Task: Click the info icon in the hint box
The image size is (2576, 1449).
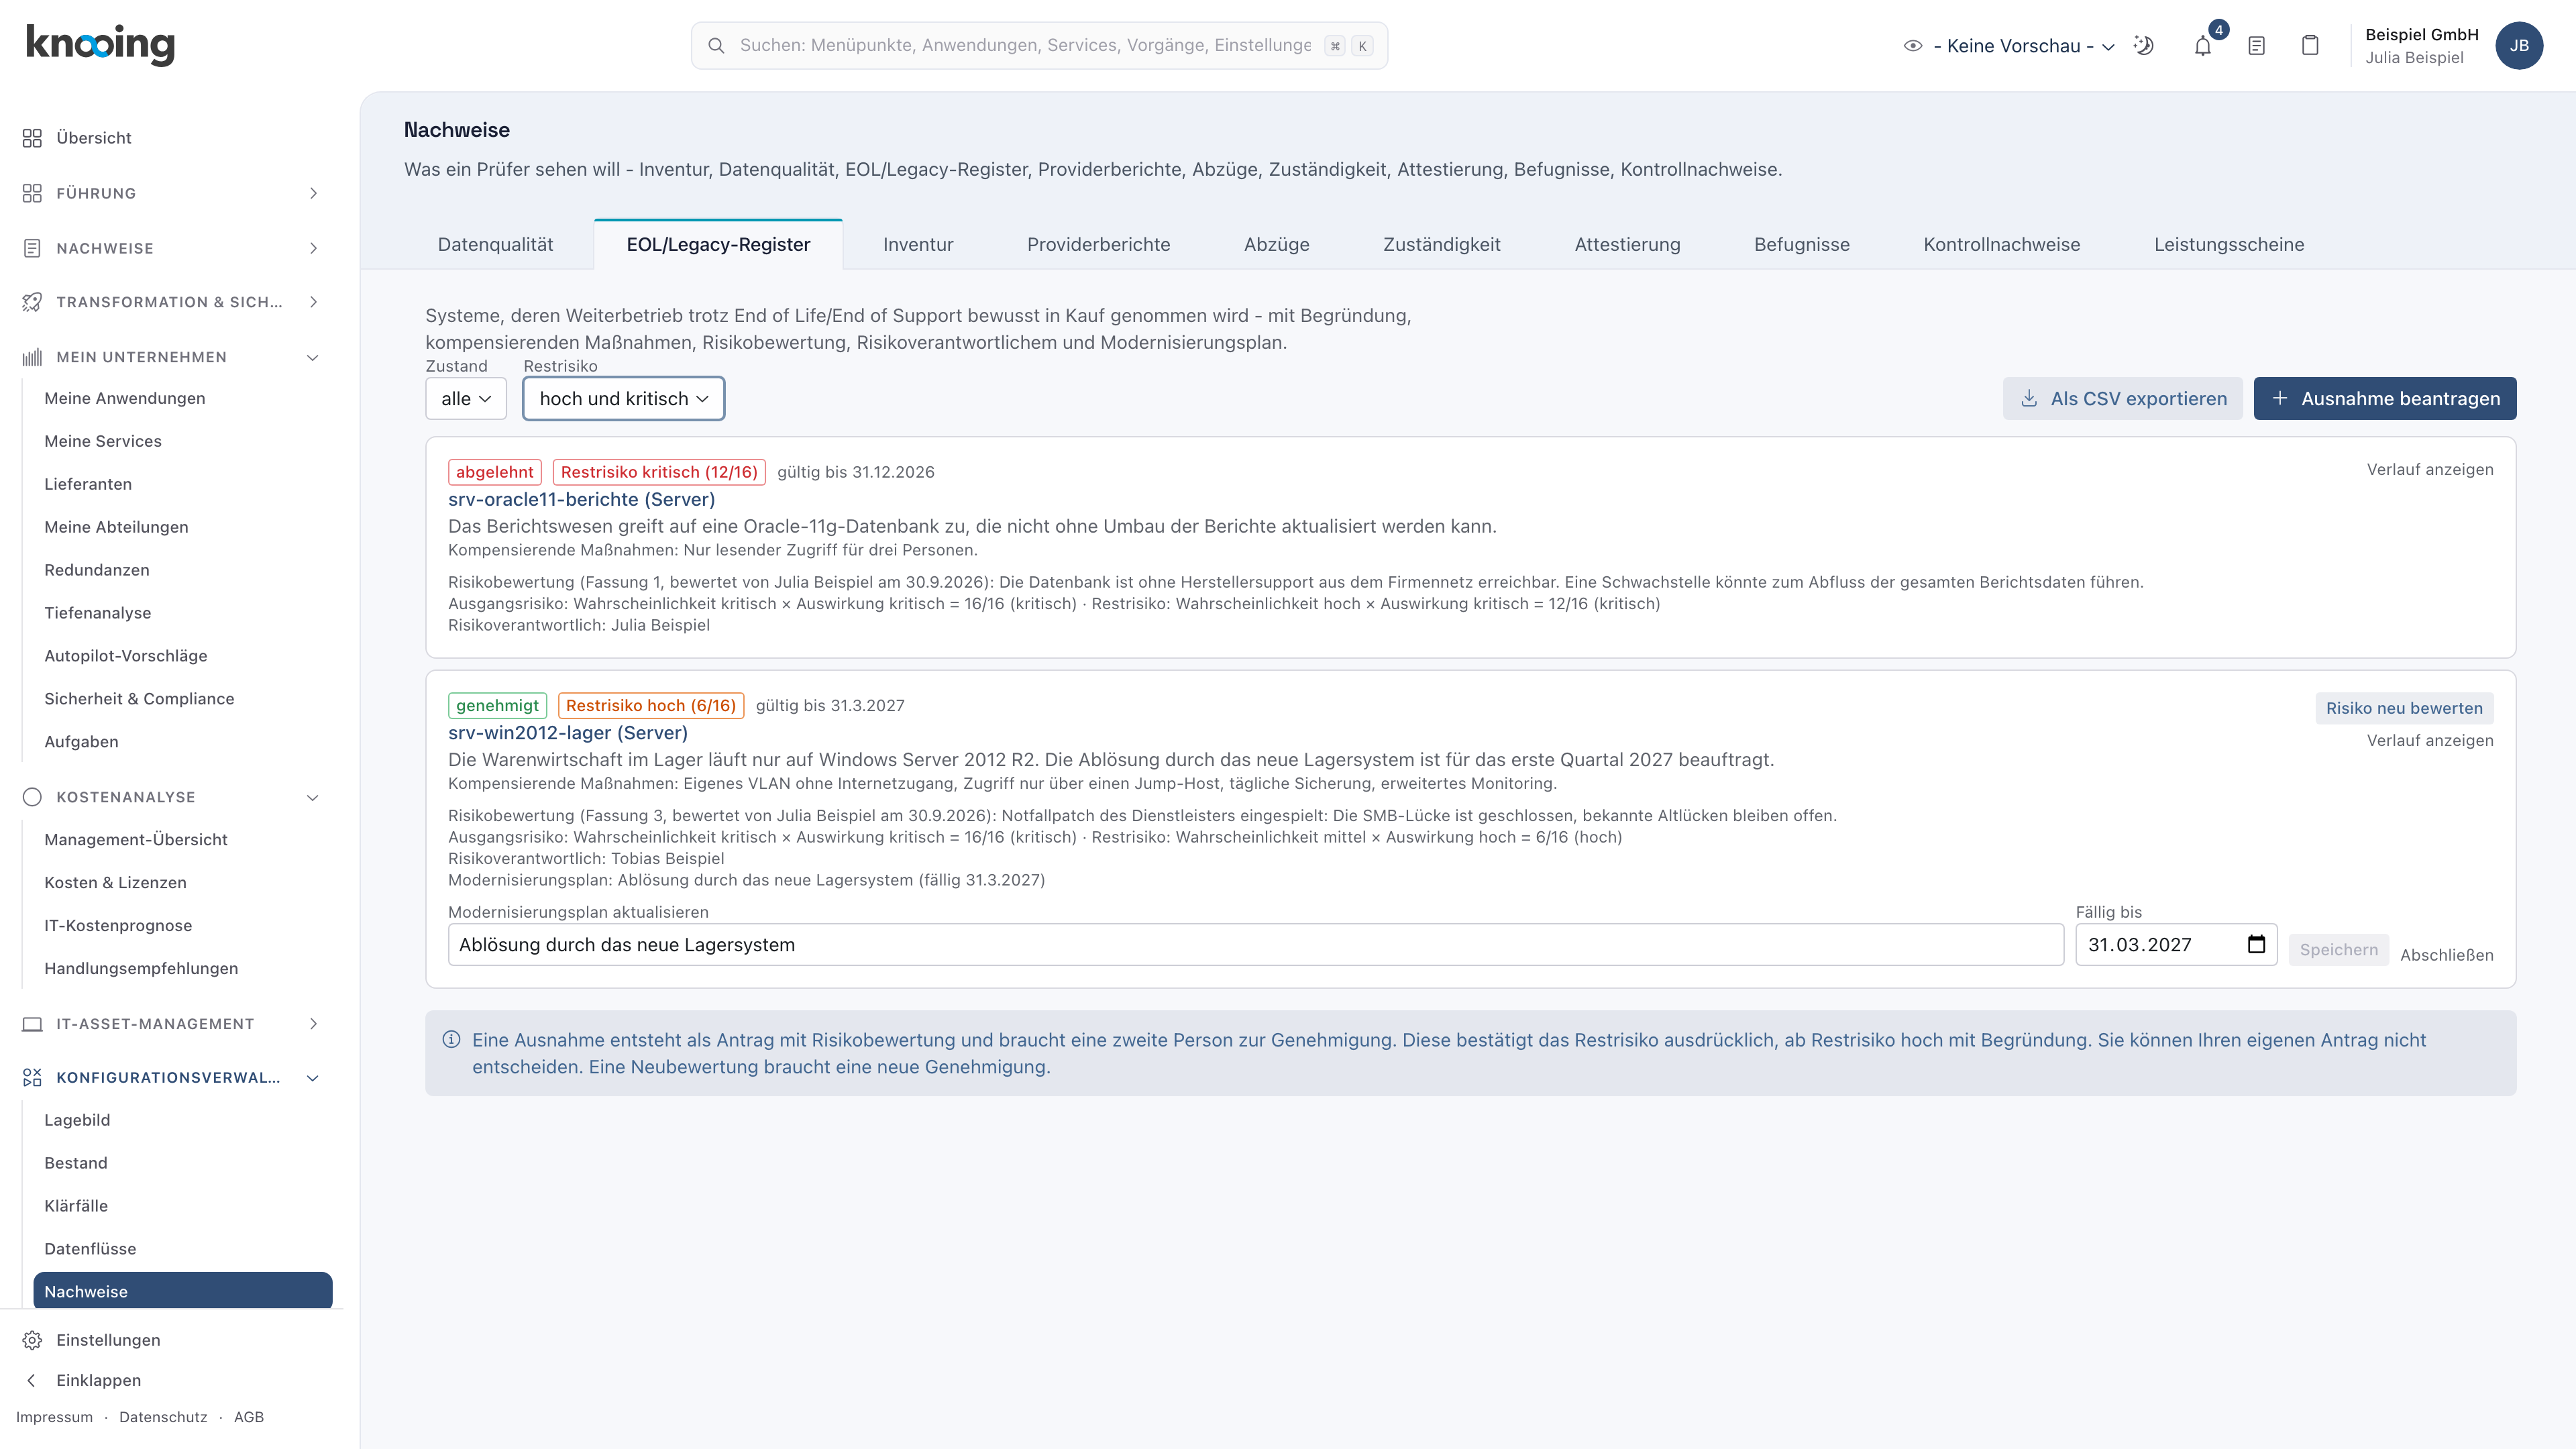Action: (451, 1040)
